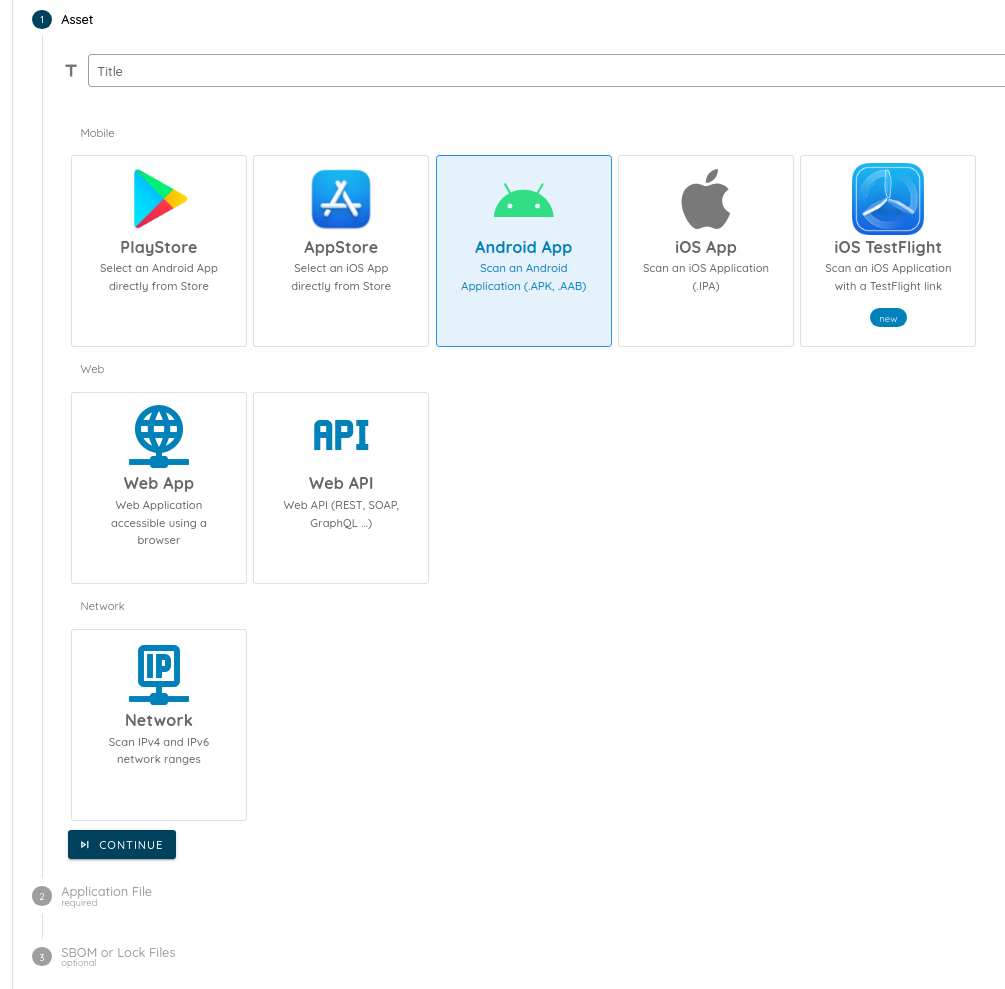Click the Web section label
Screen dimensions: 1005x989
(92, 369)
